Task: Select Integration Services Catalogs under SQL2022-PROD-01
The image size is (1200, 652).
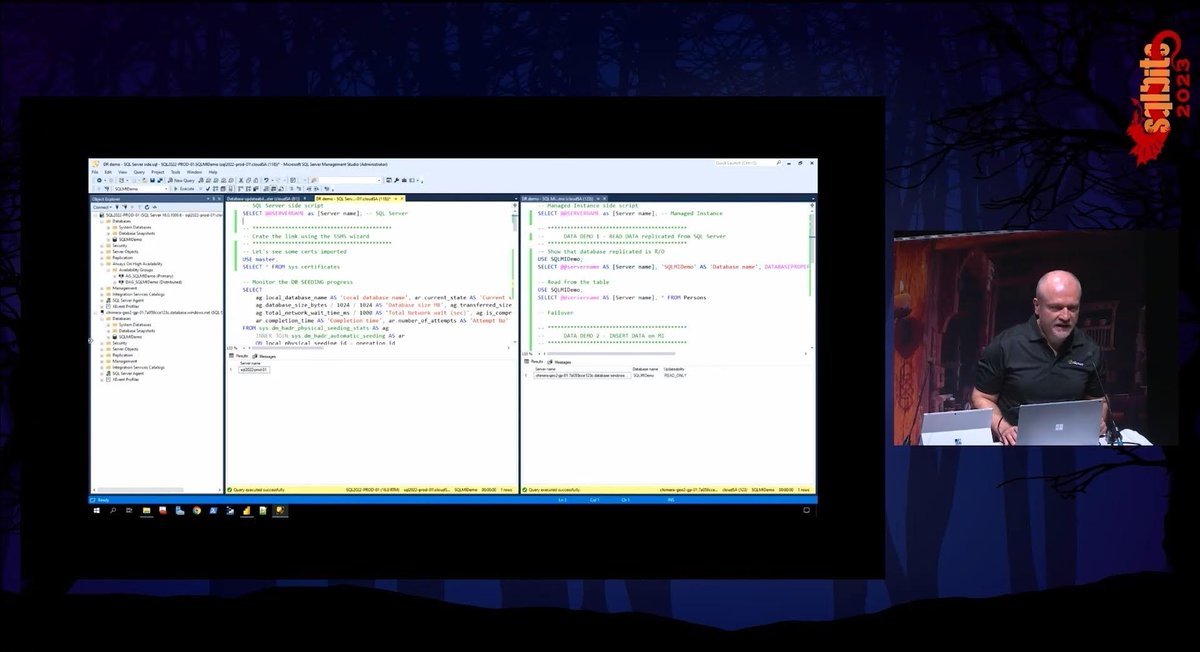Action: pos(136,294)
